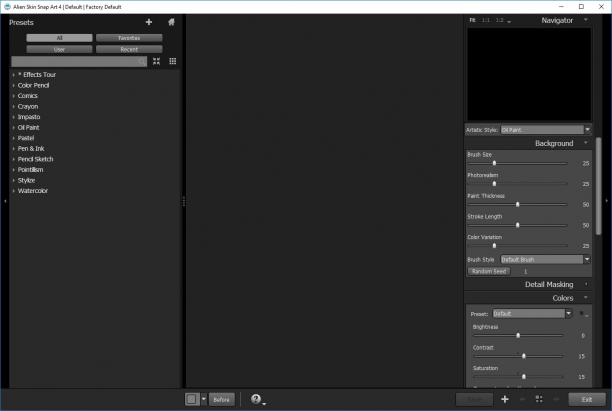Expand the Oil Paint preset group
This screenshot has width=612, height=411.
click(13, 127)
